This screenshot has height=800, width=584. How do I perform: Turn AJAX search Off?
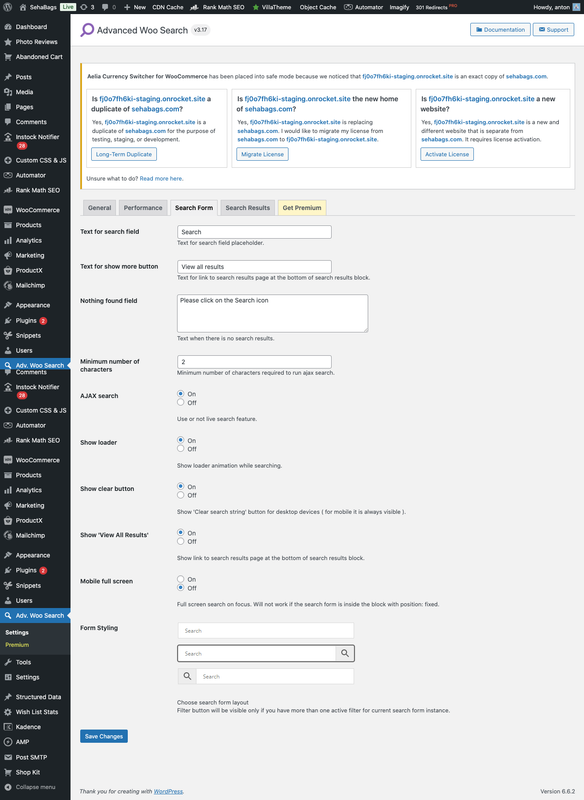point(181,403)
